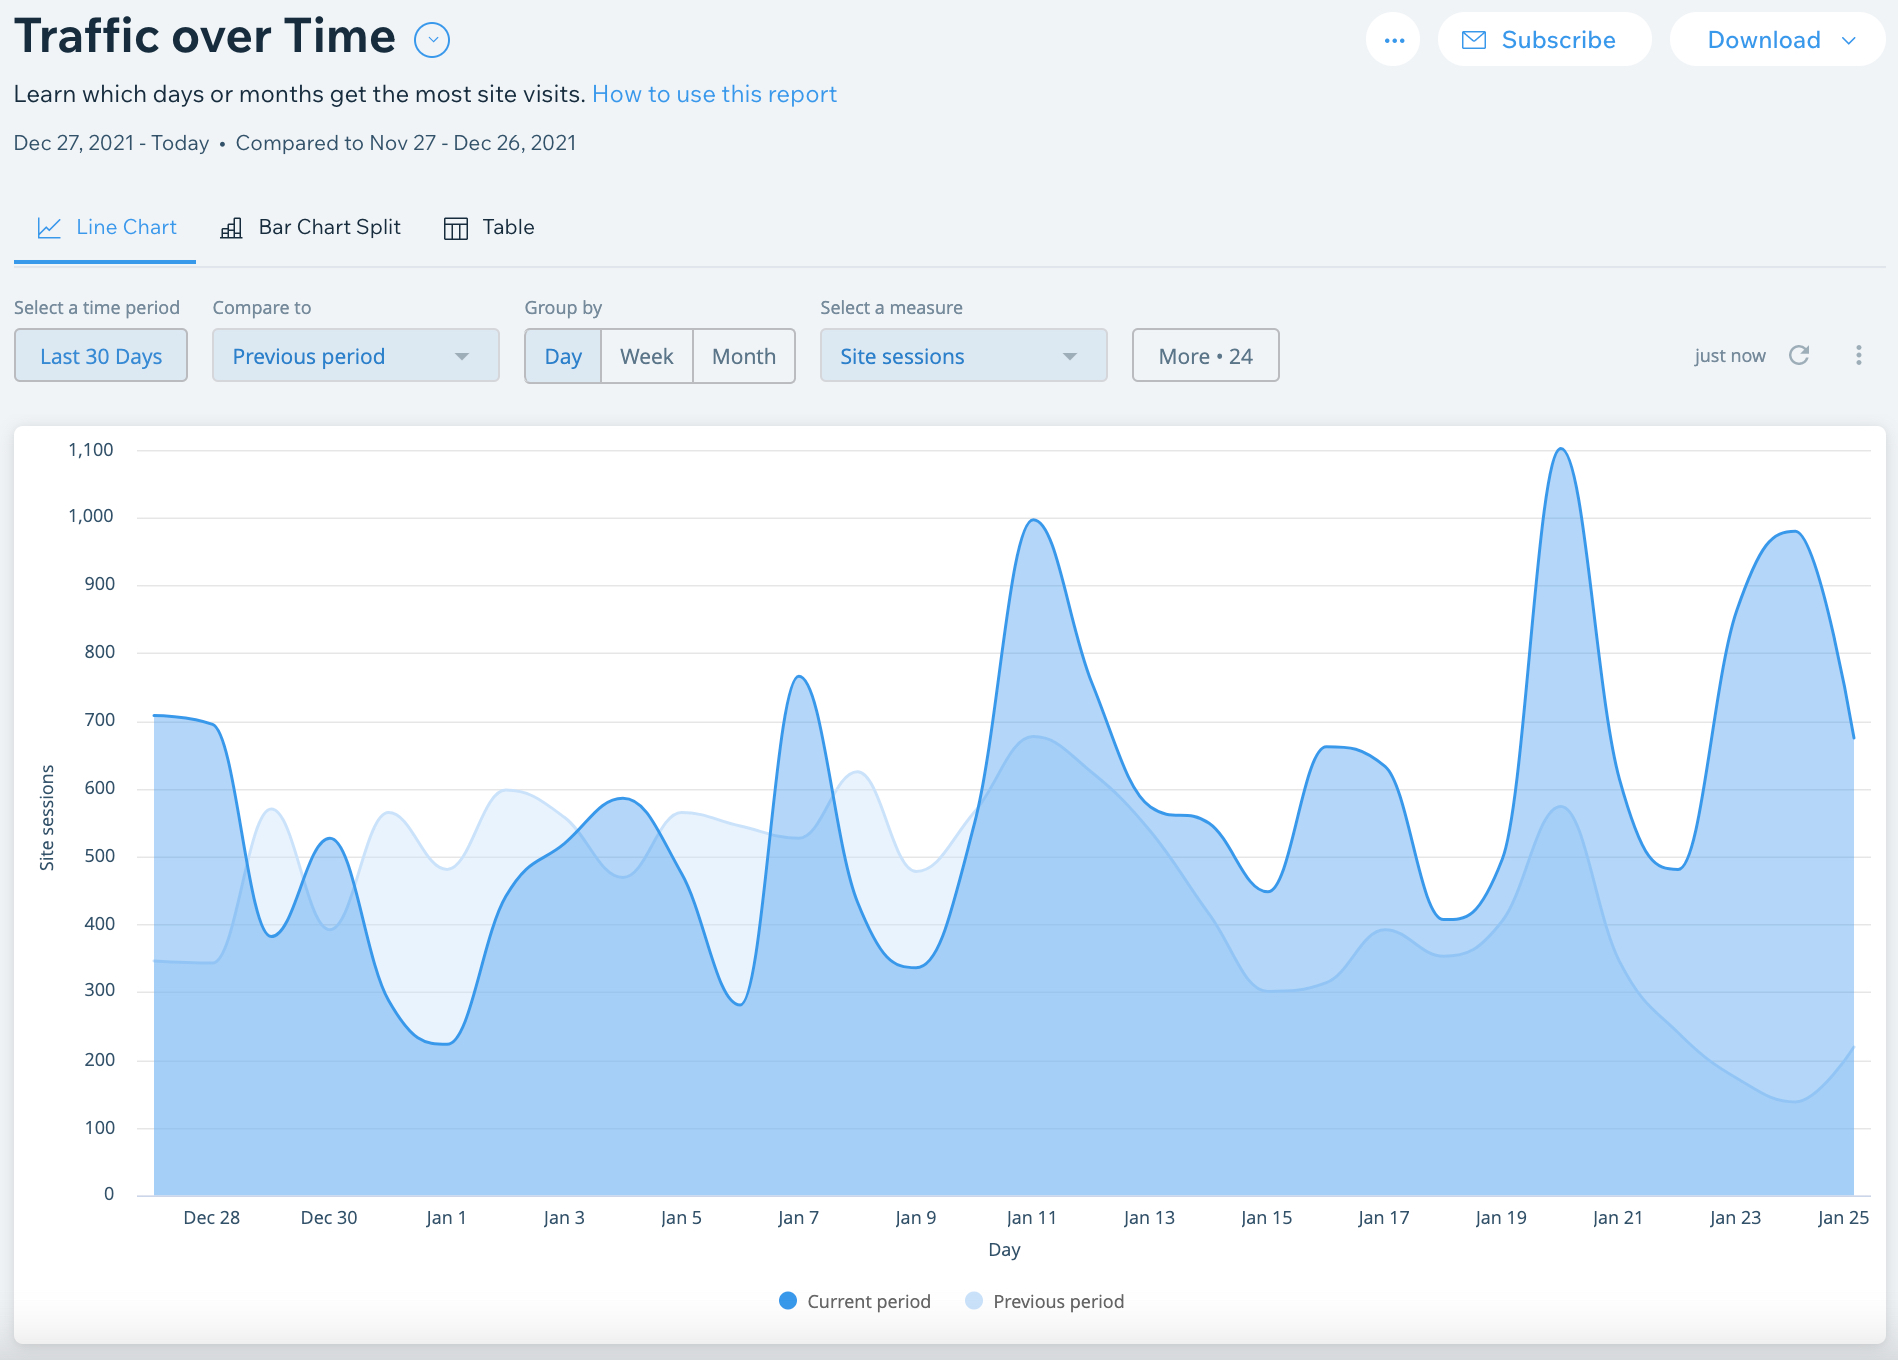This screenshot has width=1898, height=1360.
Task: Switch to the Table tab
Action: click(489, 228)
